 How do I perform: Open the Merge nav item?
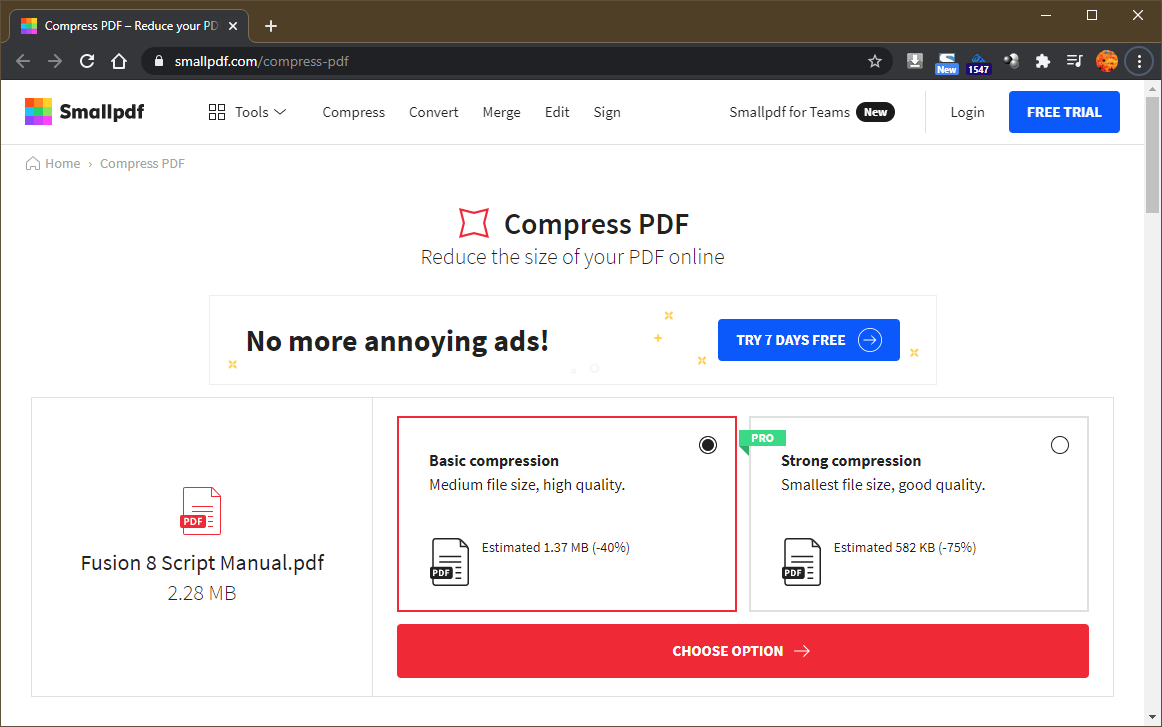(502, 112)
